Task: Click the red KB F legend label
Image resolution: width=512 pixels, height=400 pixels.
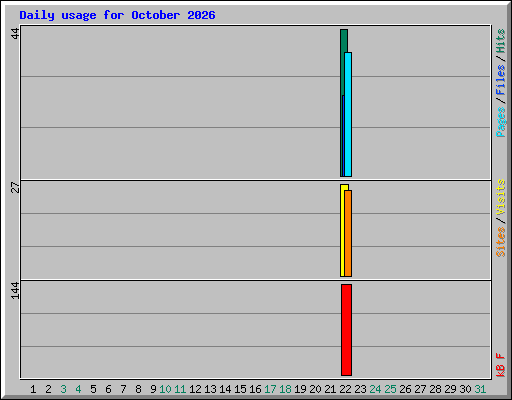Action: (x=501, y=365)
